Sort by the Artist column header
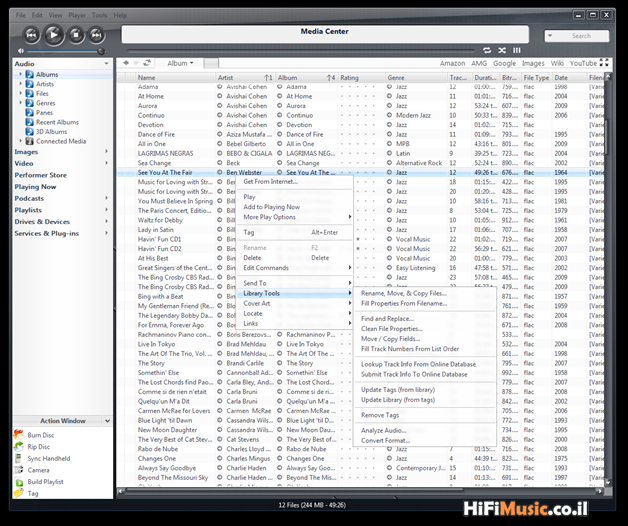This screenshot has width=628, height=526. 245,78
